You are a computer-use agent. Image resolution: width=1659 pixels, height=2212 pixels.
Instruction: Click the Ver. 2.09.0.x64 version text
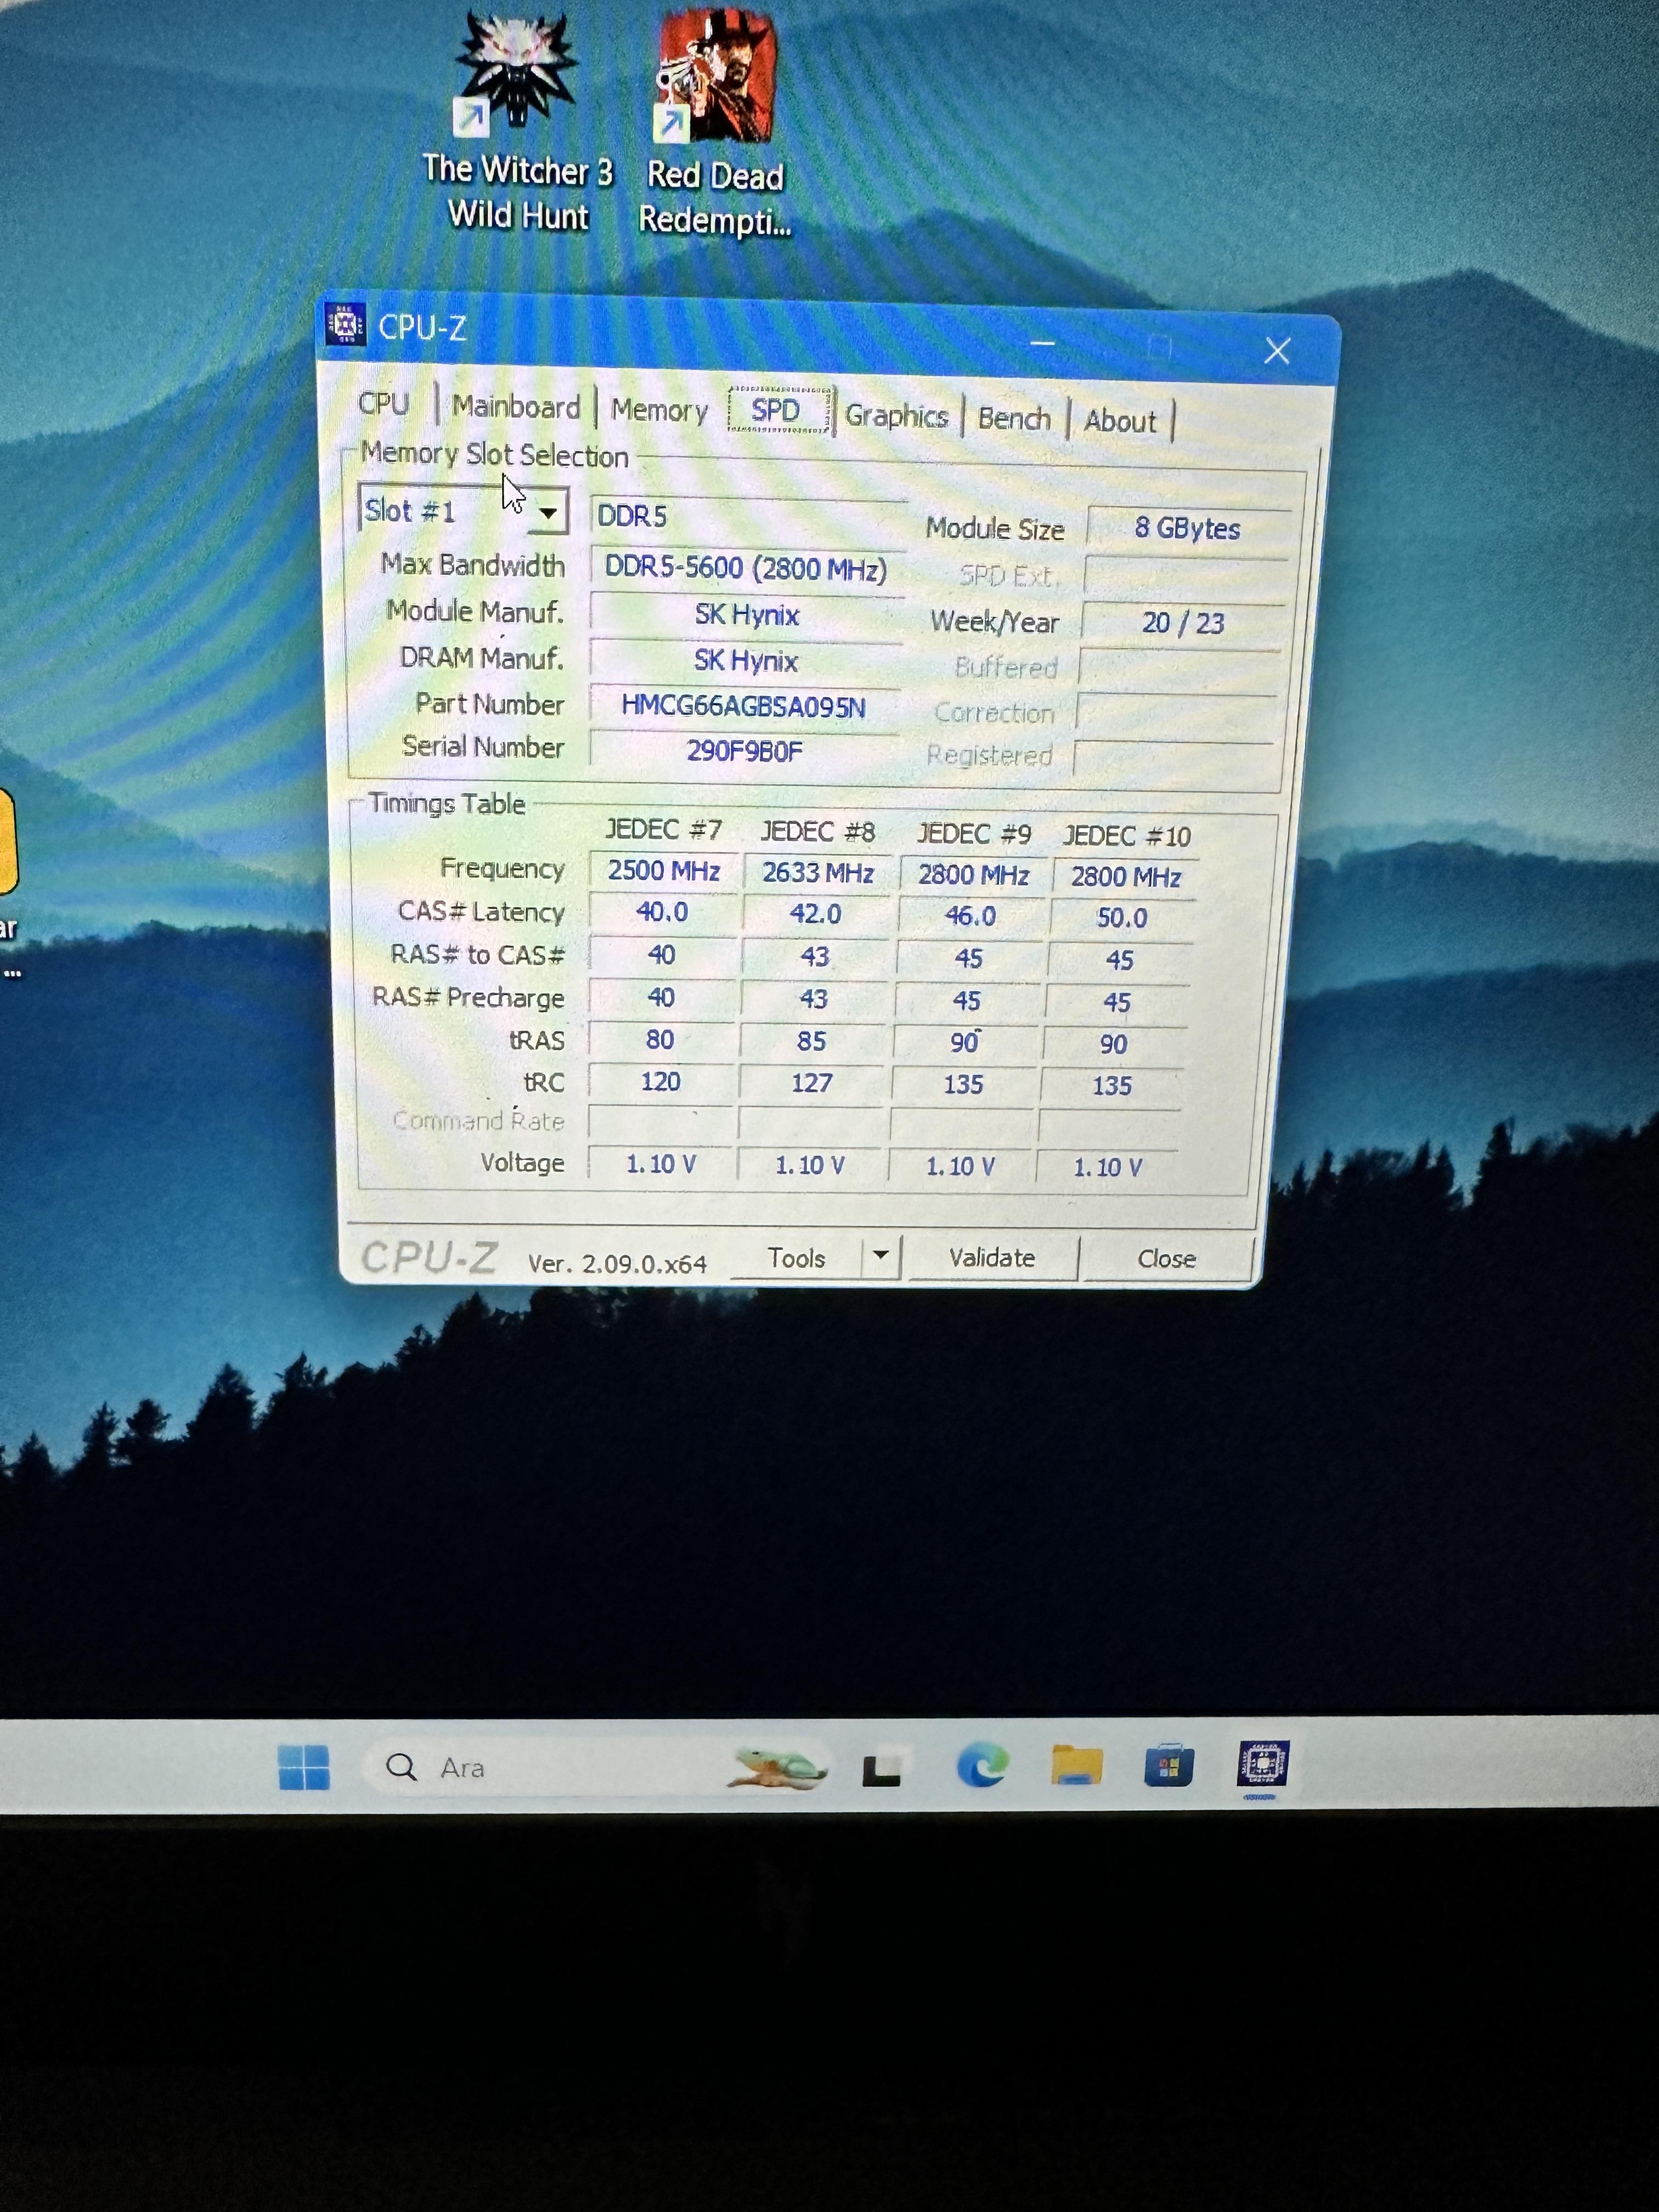(617, 1264)
